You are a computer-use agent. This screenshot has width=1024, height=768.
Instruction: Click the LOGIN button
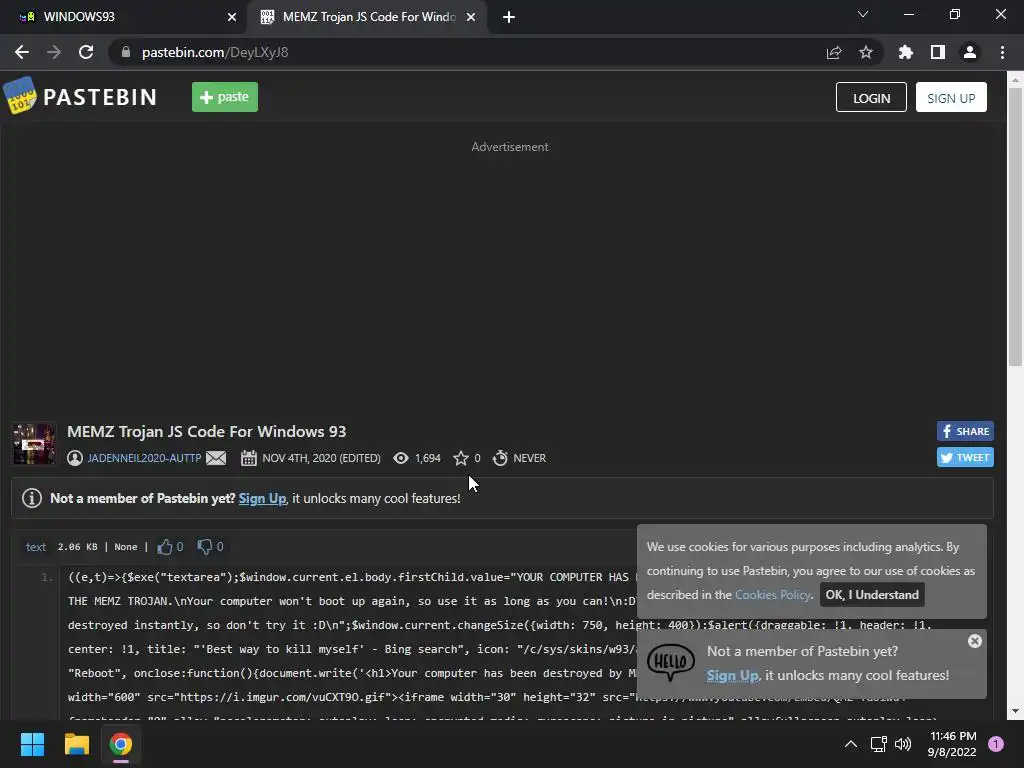[x=871, y=97]
